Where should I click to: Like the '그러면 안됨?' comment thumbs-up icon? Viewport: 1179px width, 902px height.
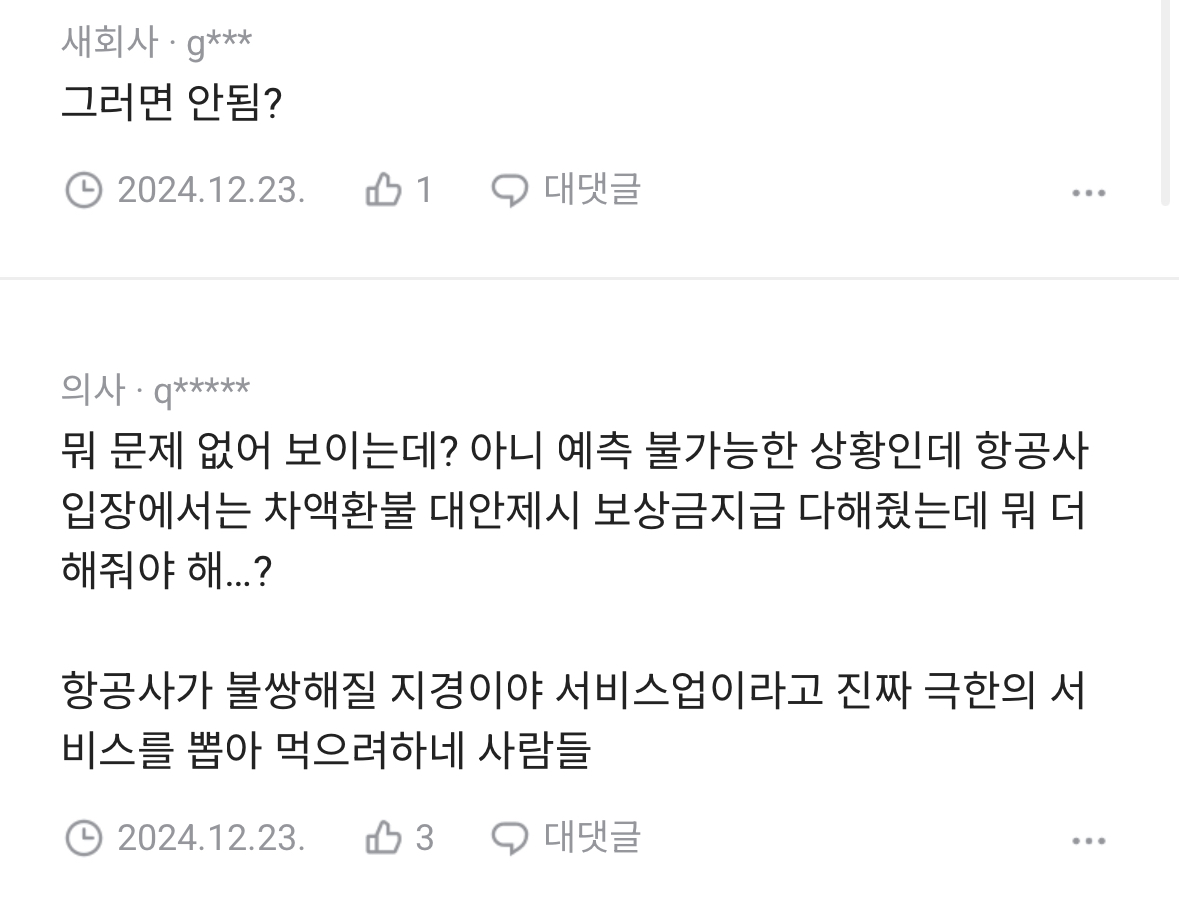[383, 189]
